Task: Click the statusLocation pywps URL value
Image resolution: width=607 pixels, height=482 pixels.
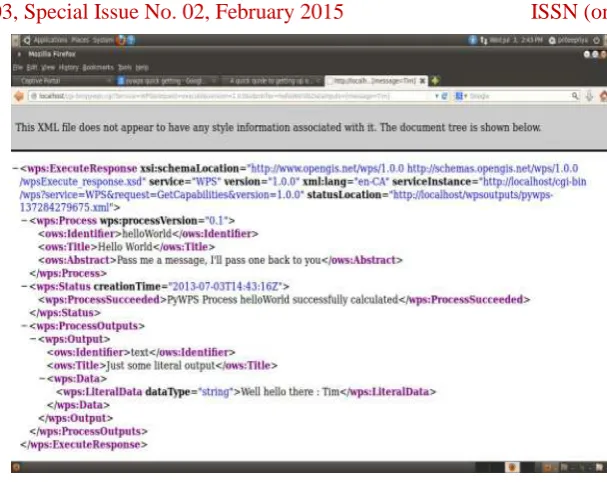Action: pos(286,201)
